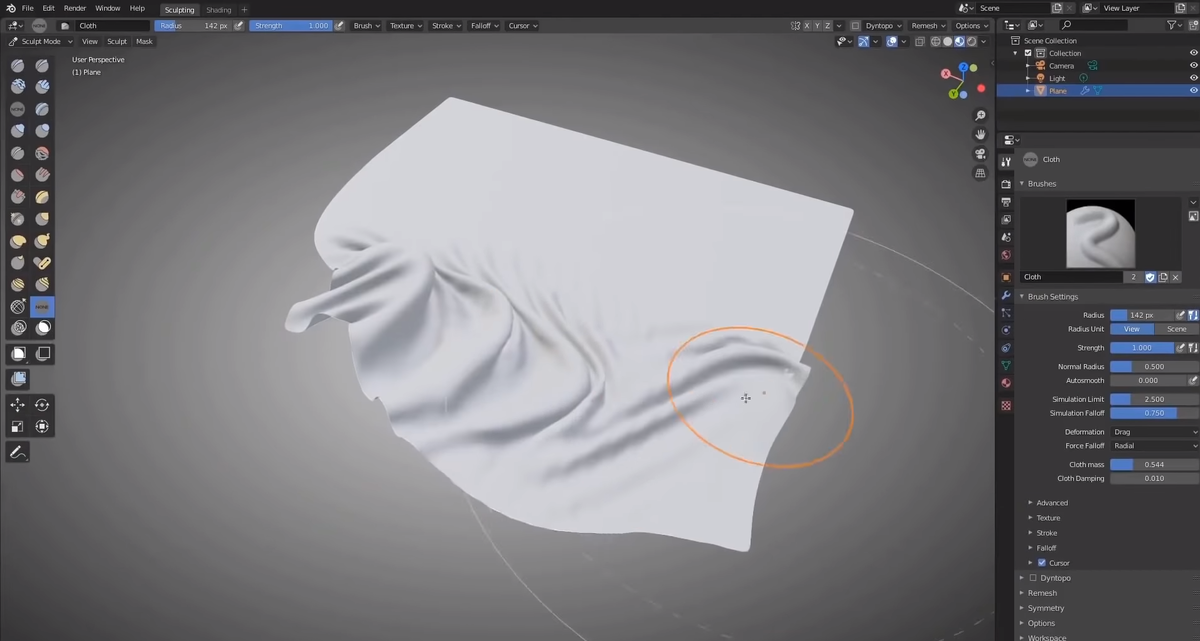Open the File menu

[x=27, y=8]
